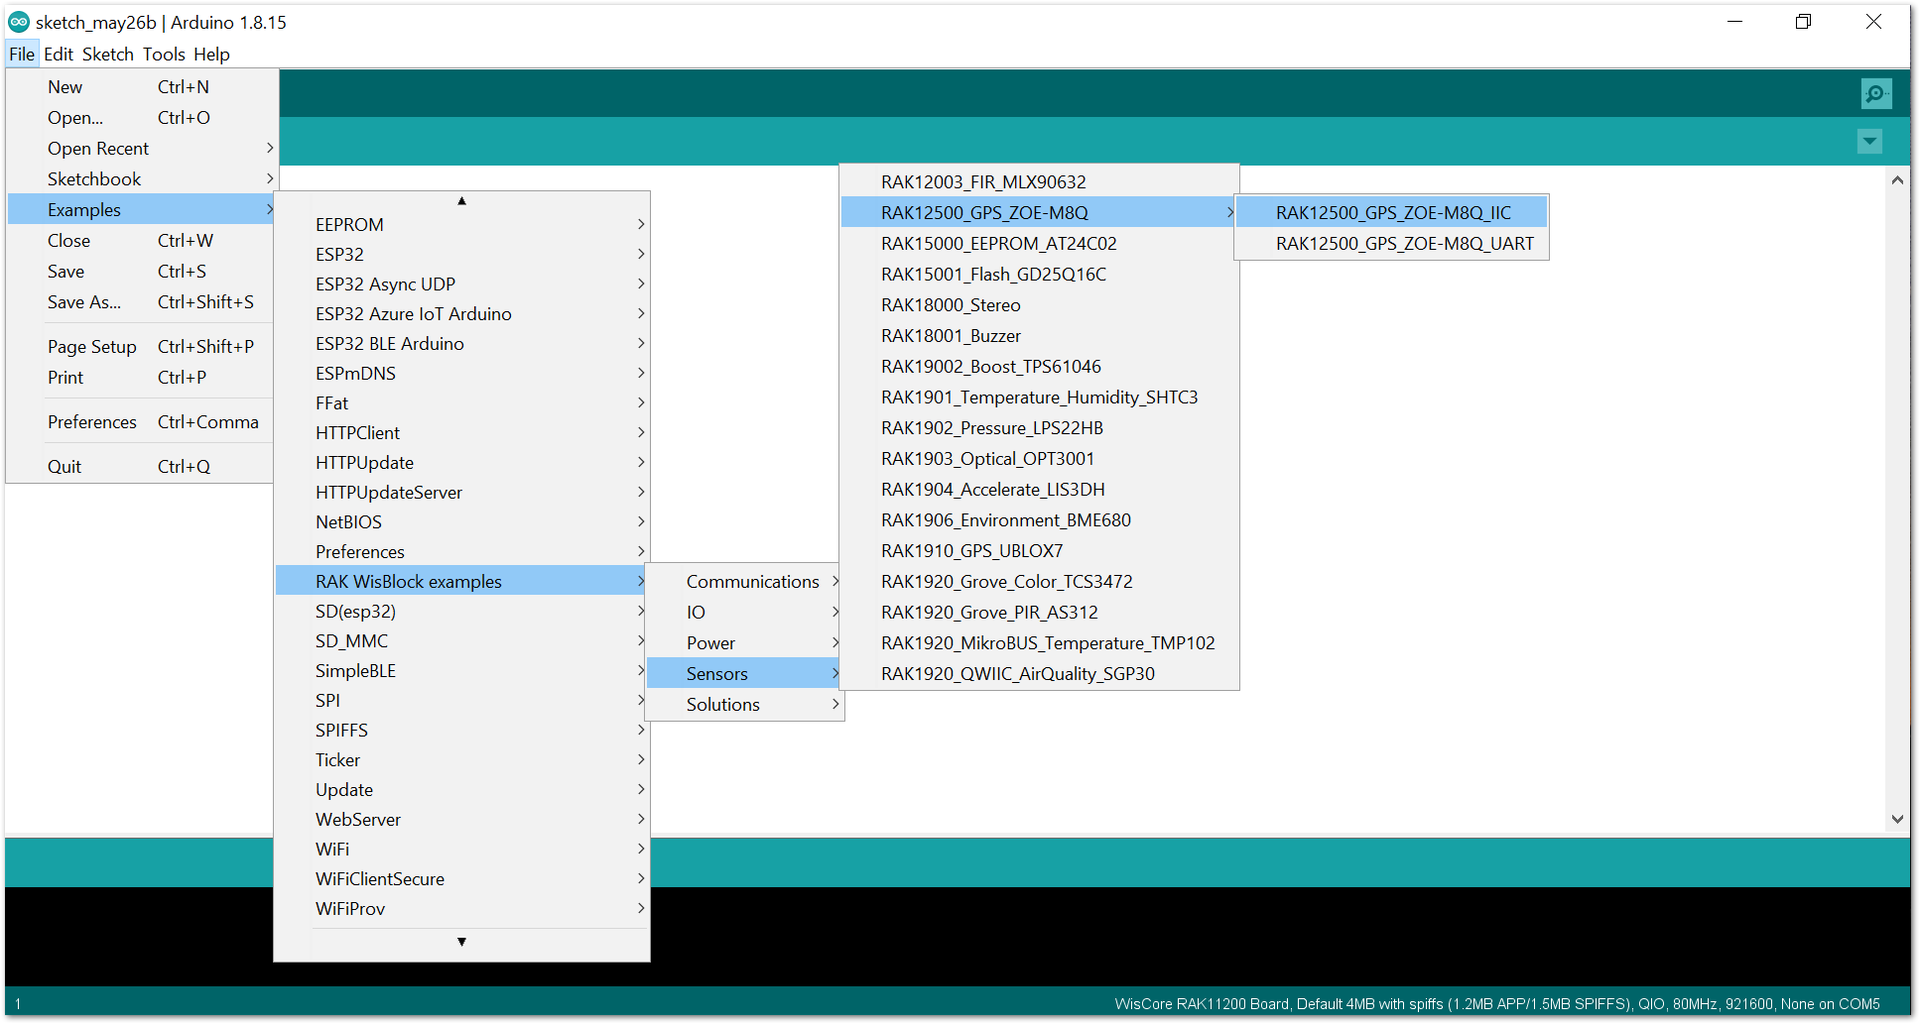Select the RAK12500_GPS_ZOE-M8Q entry
1920x1024 pixels.
1039,213
